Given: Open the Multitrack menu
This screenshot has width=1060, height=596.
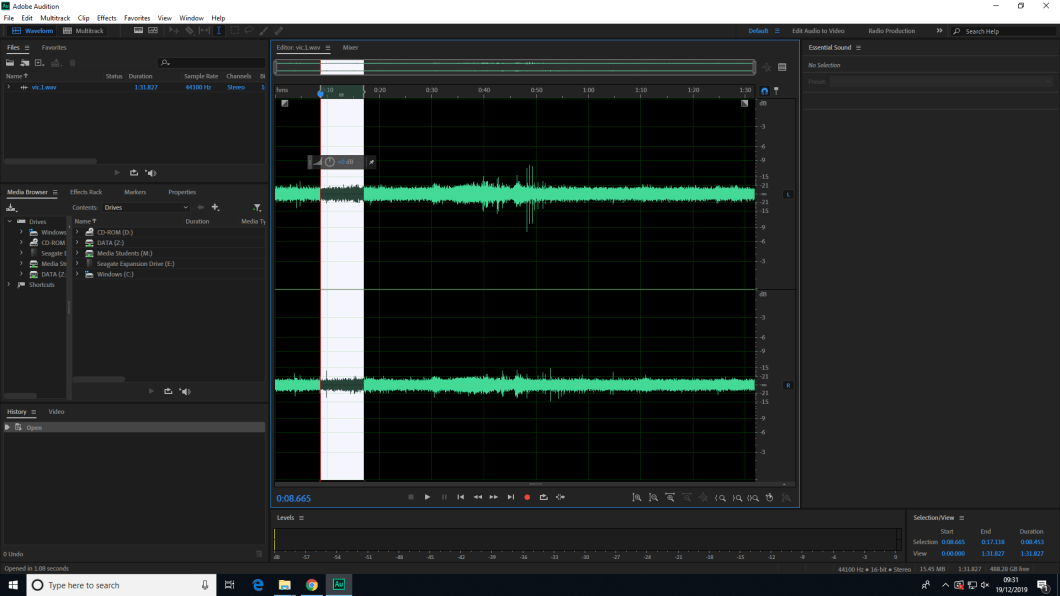Looking at the screenshot, I should click(55, 18).
